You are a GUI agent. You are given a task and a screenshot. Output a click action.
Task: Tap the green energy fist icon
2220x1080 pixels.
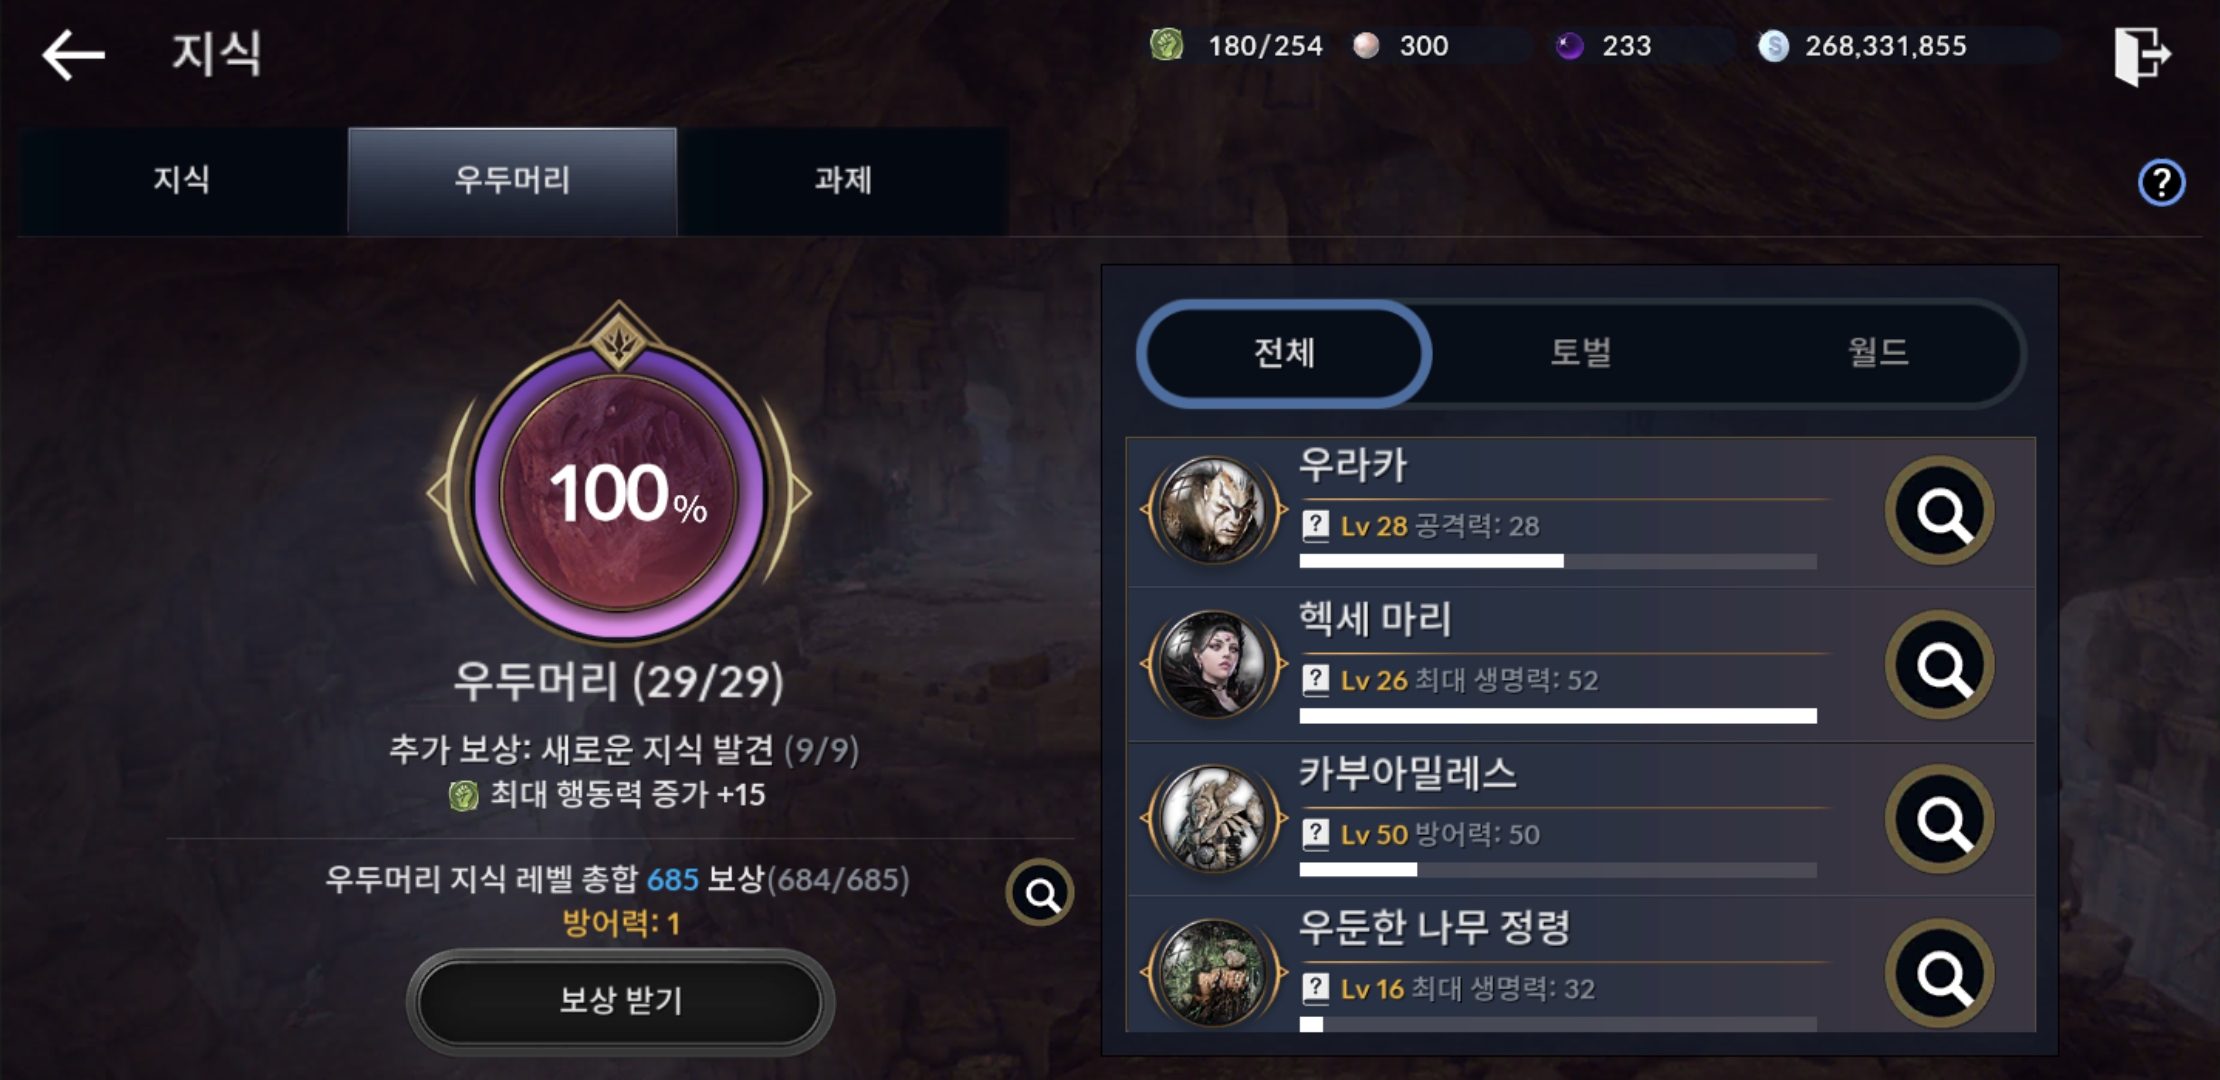(x=1166, y=45)
